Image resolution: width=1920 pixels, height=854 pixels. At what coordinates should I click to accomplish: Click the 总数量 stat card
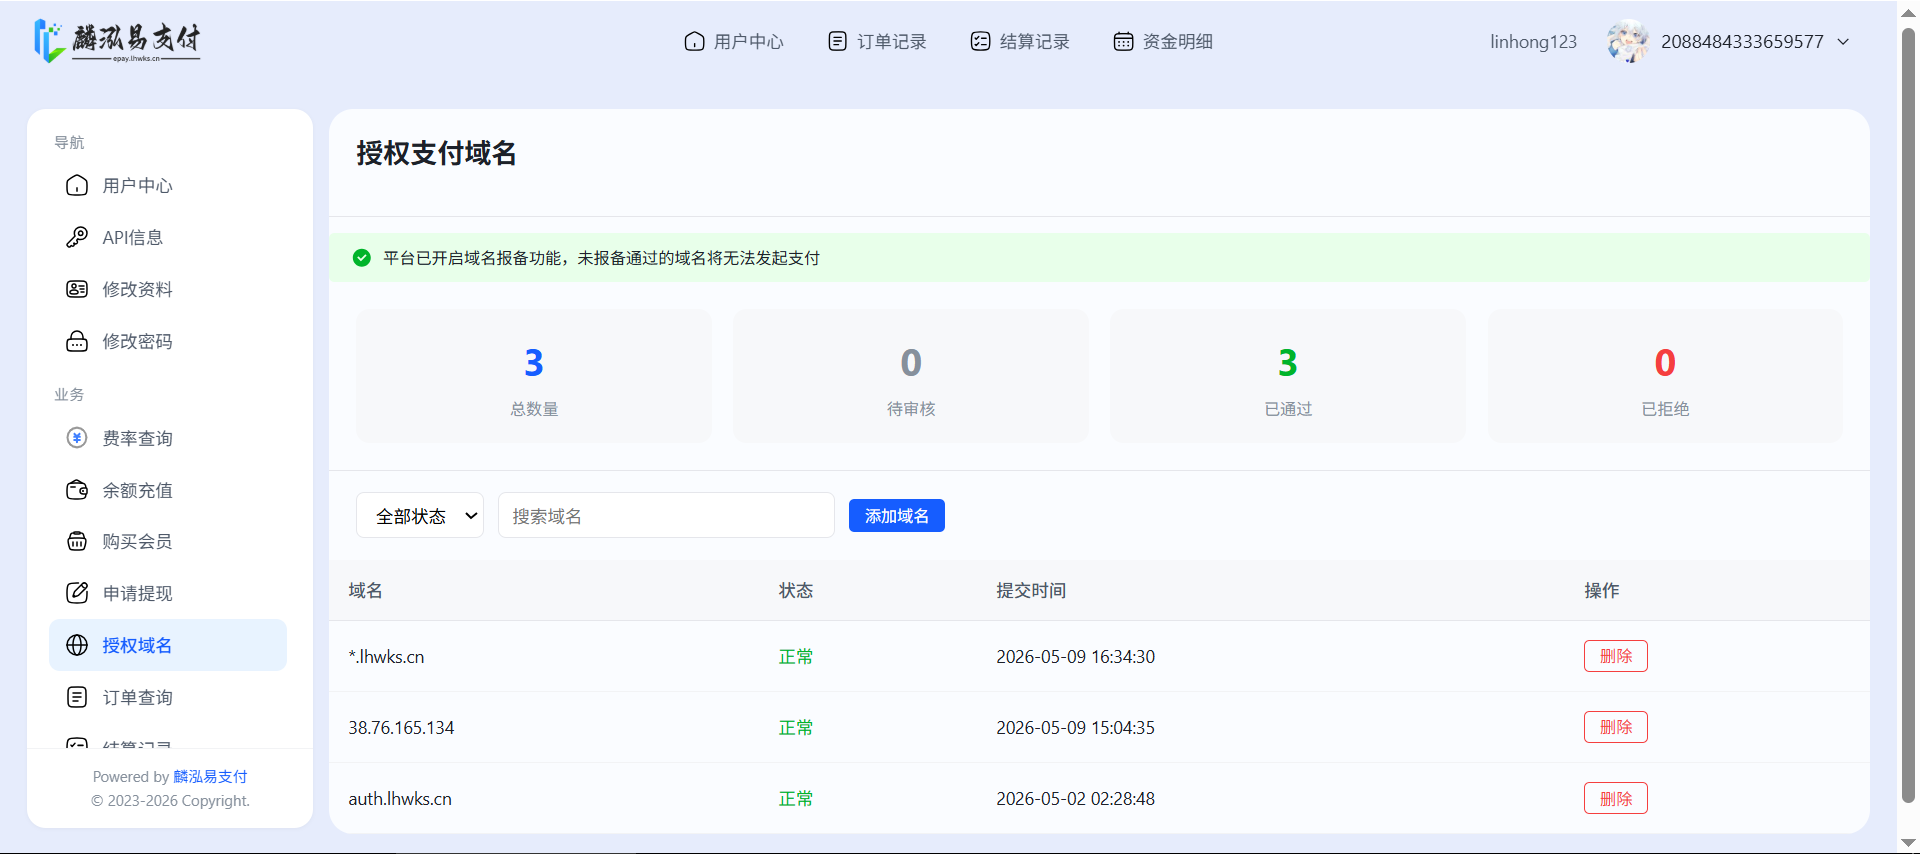tap(534, 376)
